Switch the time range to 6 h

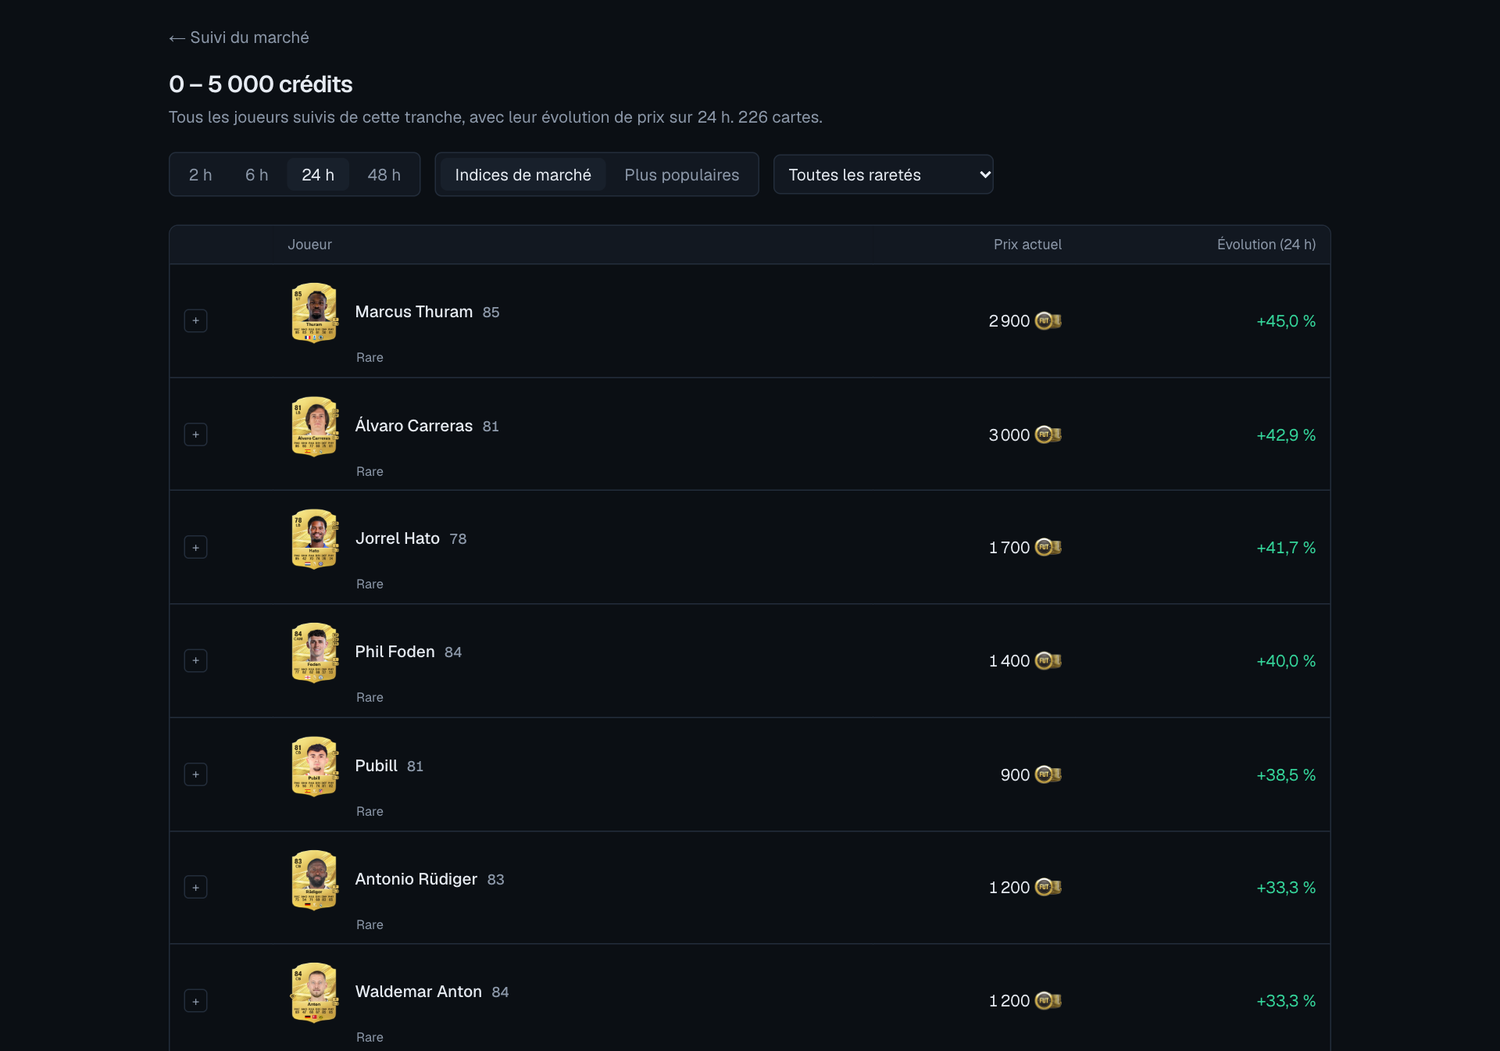point(257,175)
